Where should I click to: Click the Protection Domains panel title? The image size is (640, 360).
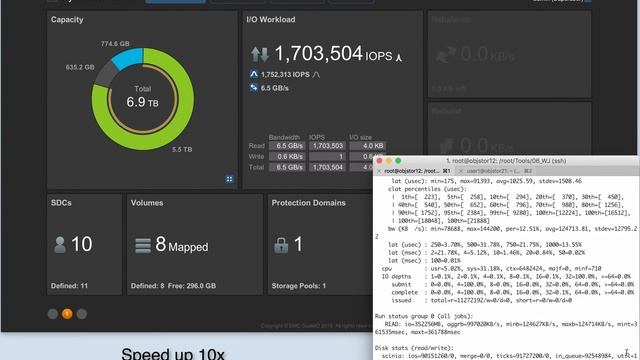pyautogui.click(x=309, y=202)
